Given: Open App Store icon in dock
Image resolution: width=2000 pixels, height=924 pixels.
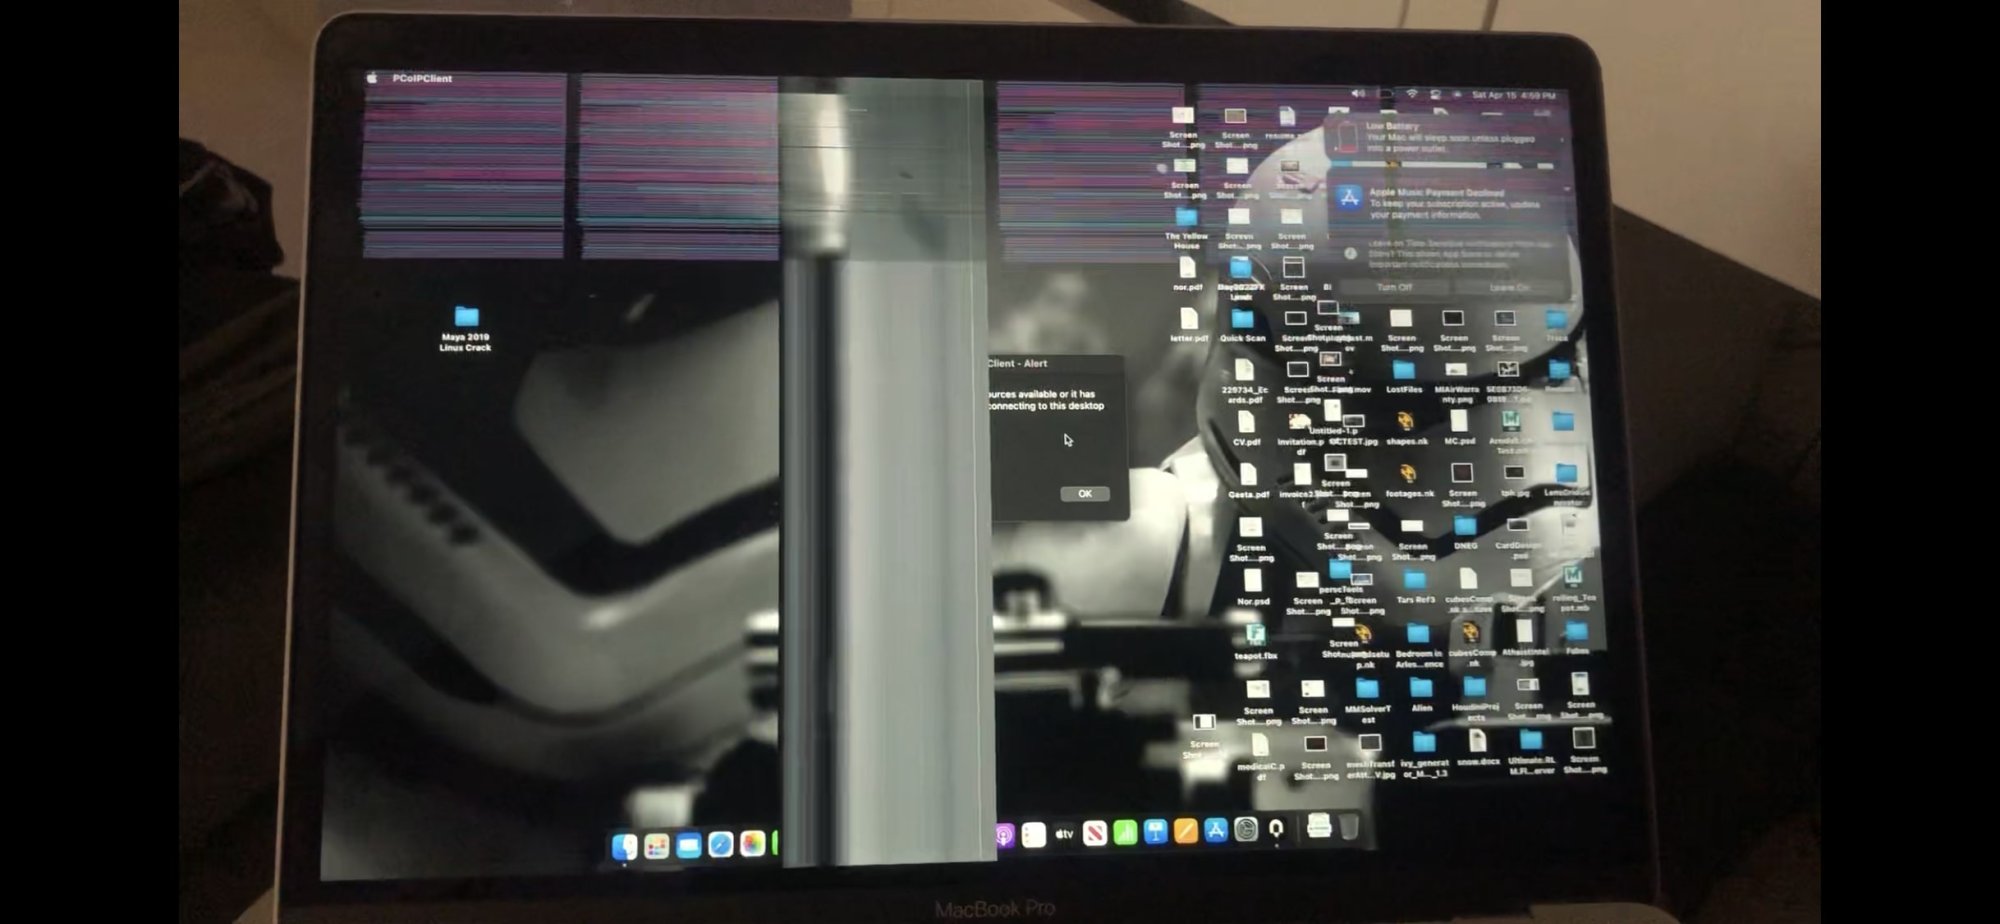Looking at the screenshot, I should pos(1216,829).
